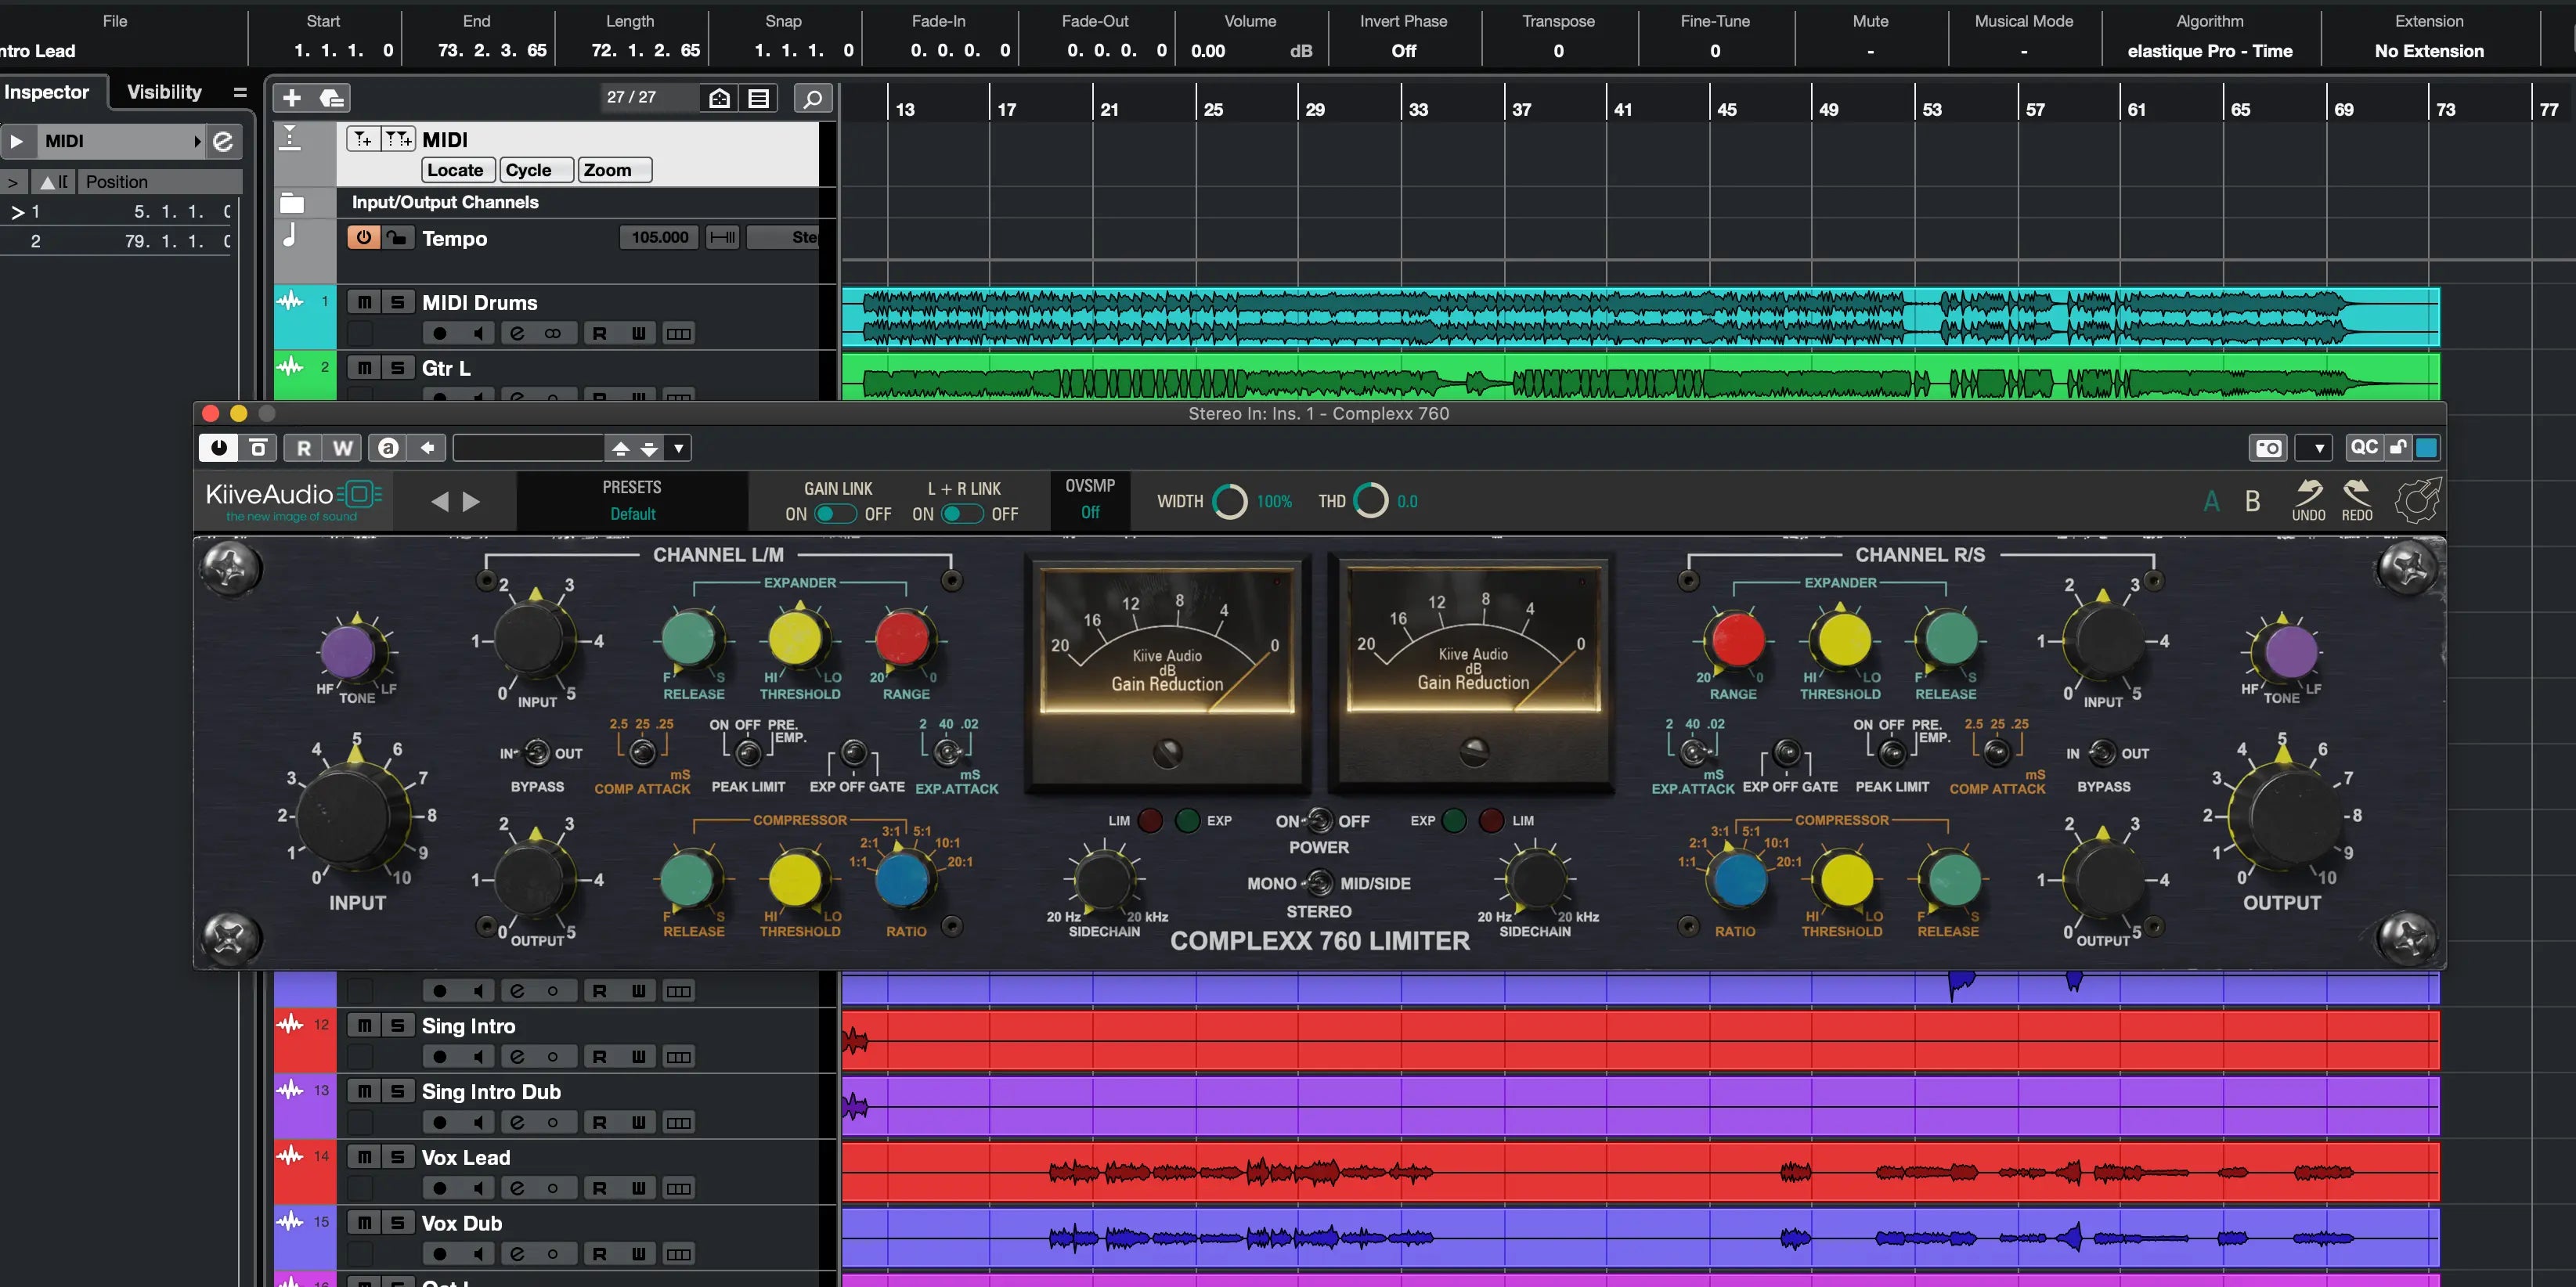Viewport: 2576px width, 1287px height.
Task: Open the plugin preset dropdown arrow
Action: click(x=679, y=448)
